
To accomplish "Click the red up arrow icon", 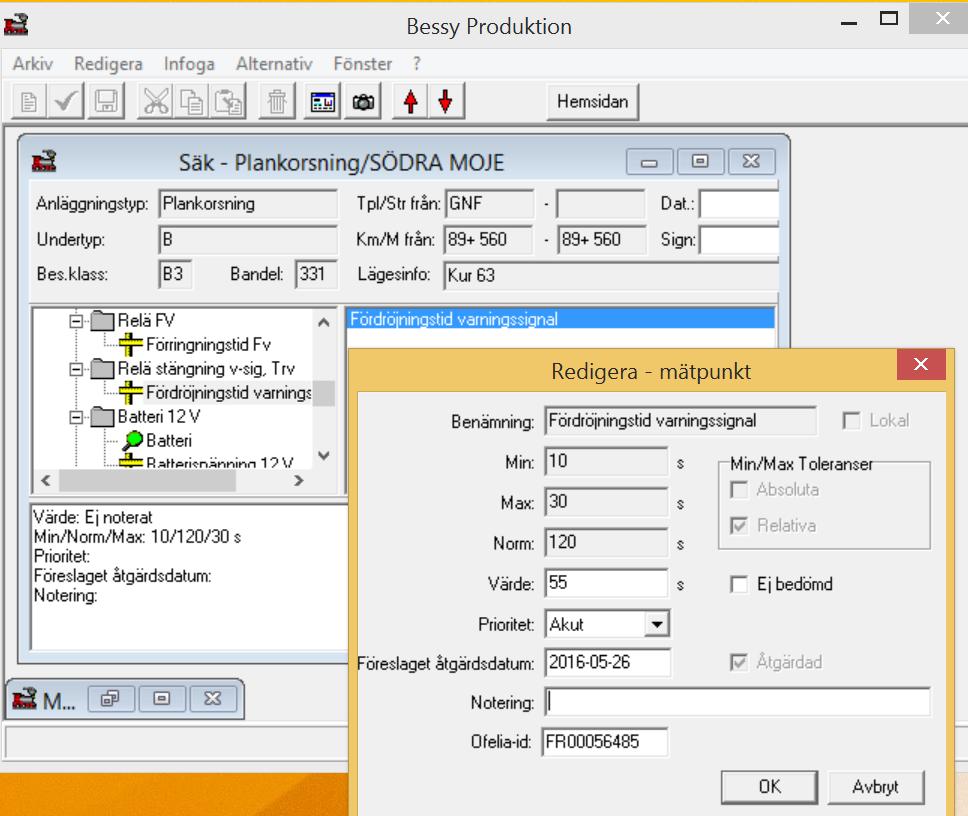I will pyautogui.click(x=411, y=102).
